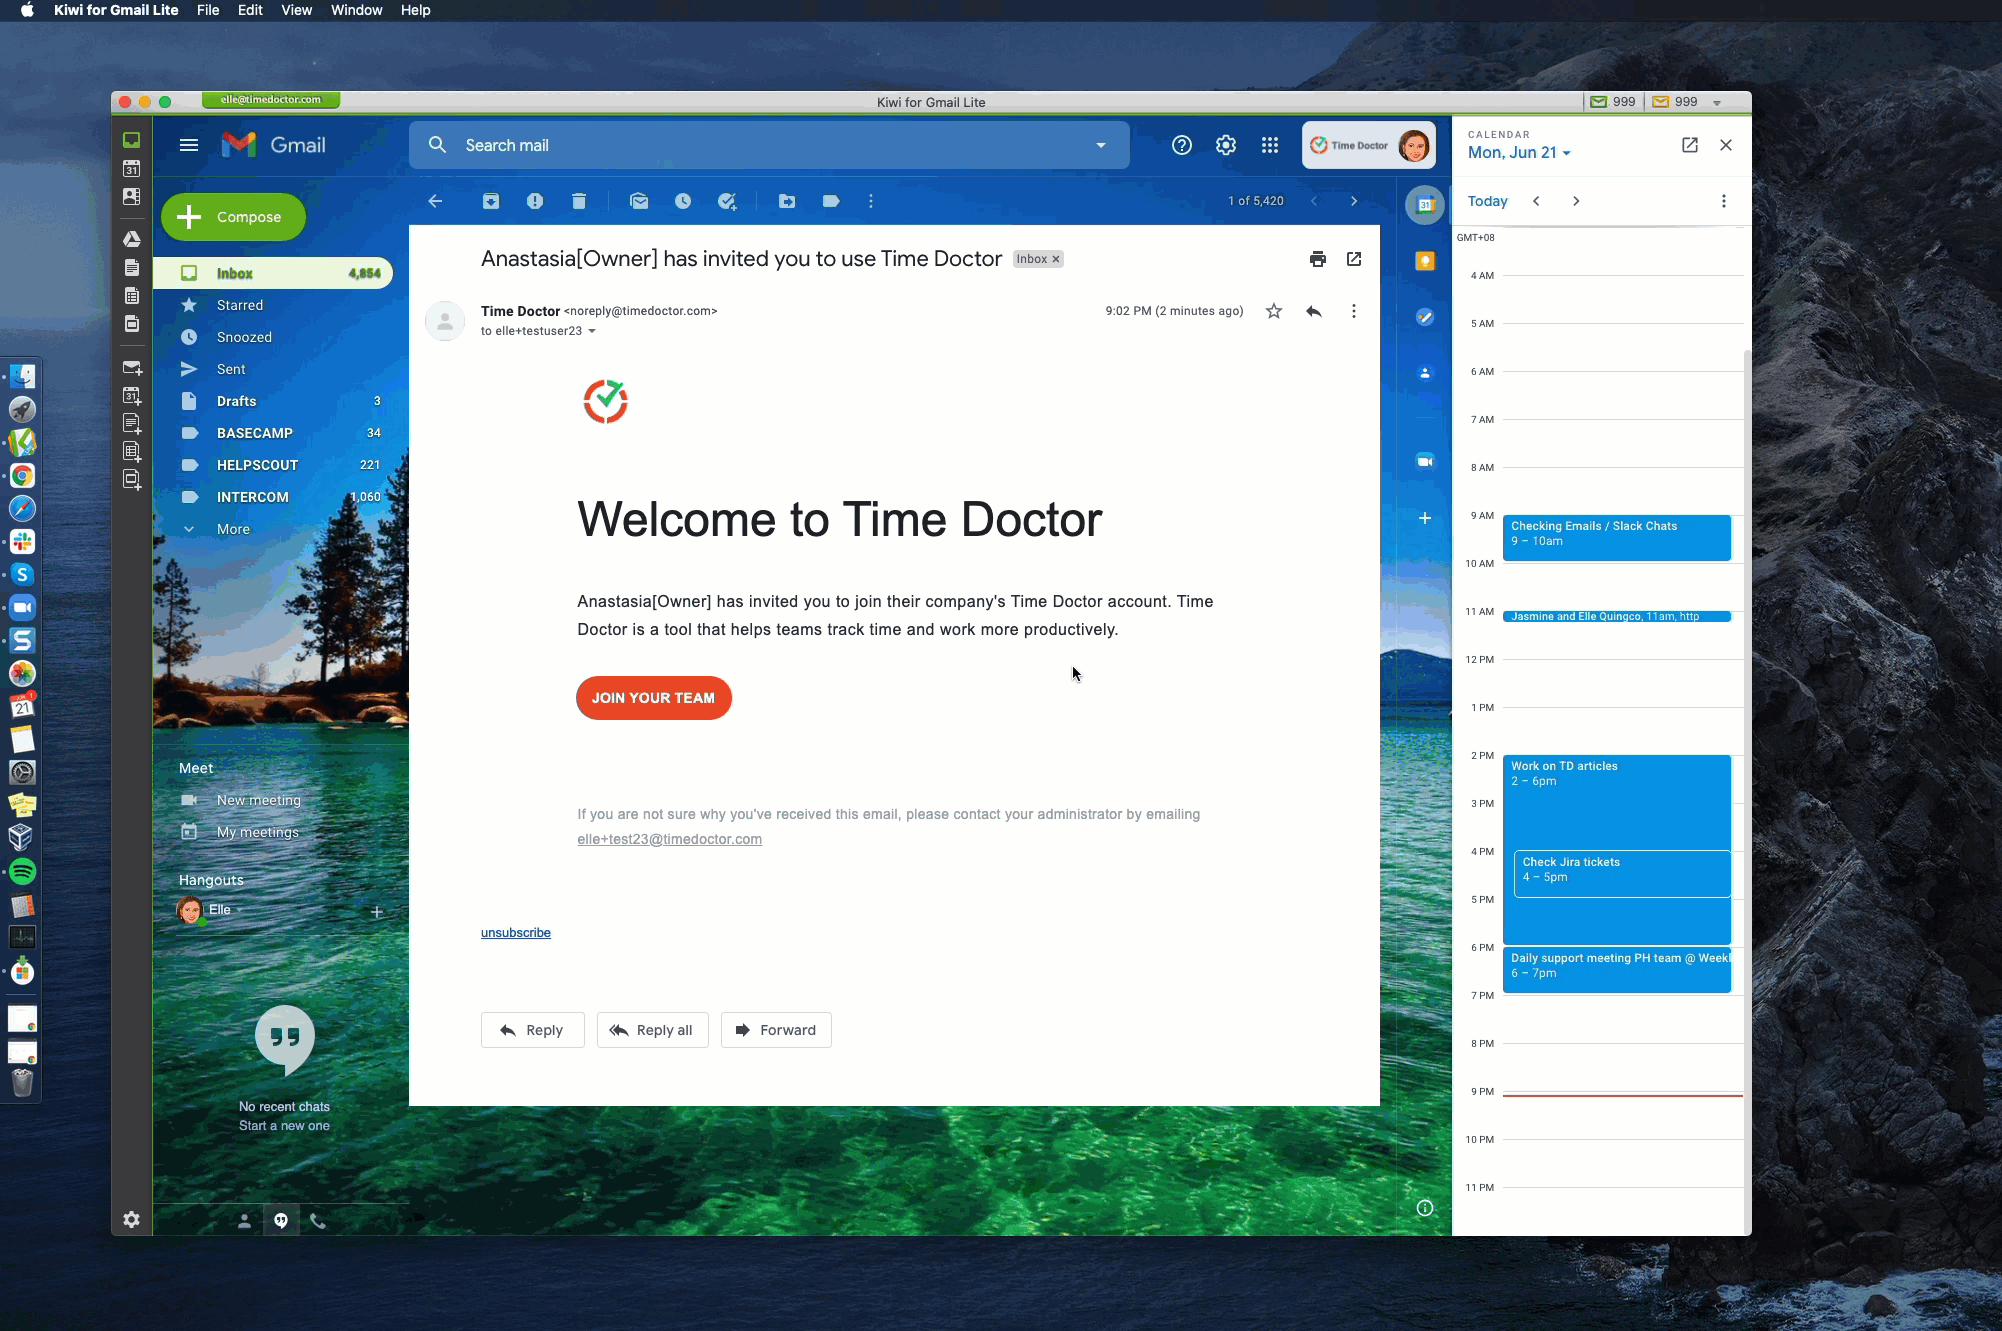
Task: Click the Reply all button
Action: [652, 1030]
